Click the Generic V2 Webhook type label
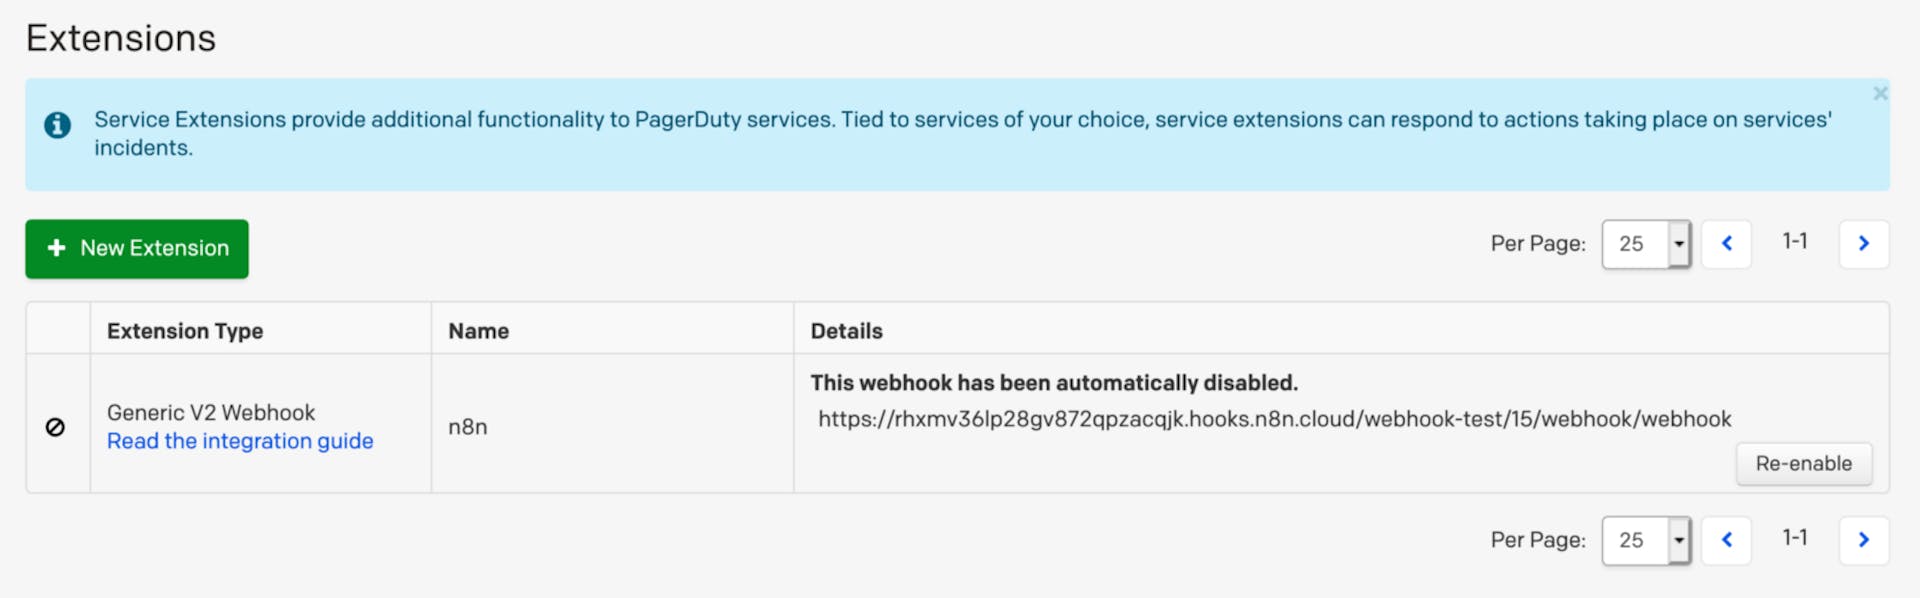This screenshot has width=1920, height=598. point(211,412)
